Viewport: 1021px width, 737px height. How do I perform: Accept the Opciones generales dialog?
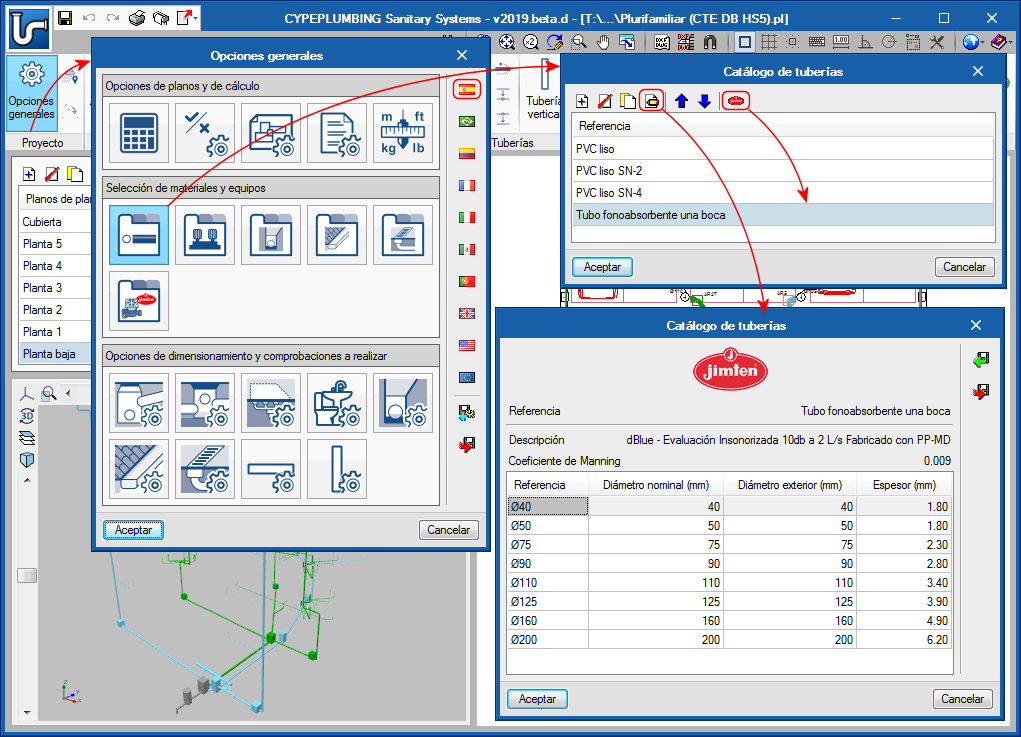(x=133, y=530)
